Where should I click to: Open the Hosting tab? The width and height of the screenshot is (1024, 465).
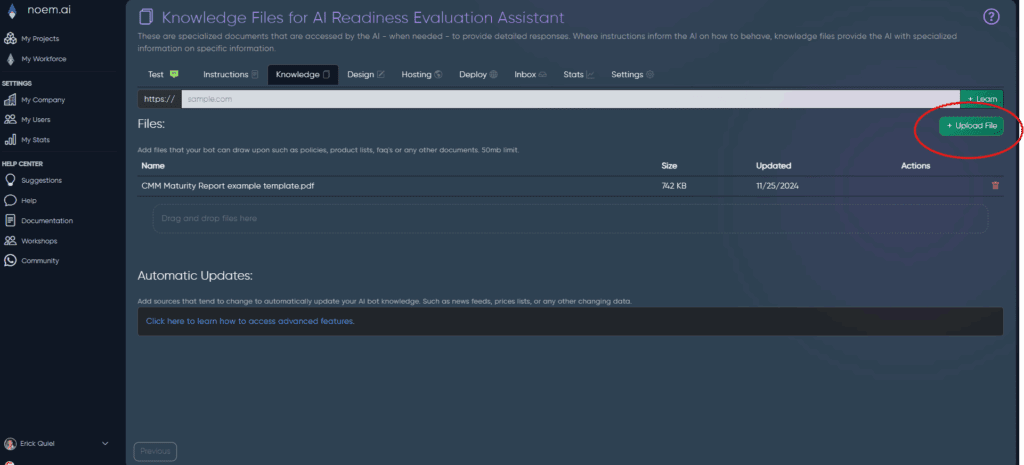421,75
